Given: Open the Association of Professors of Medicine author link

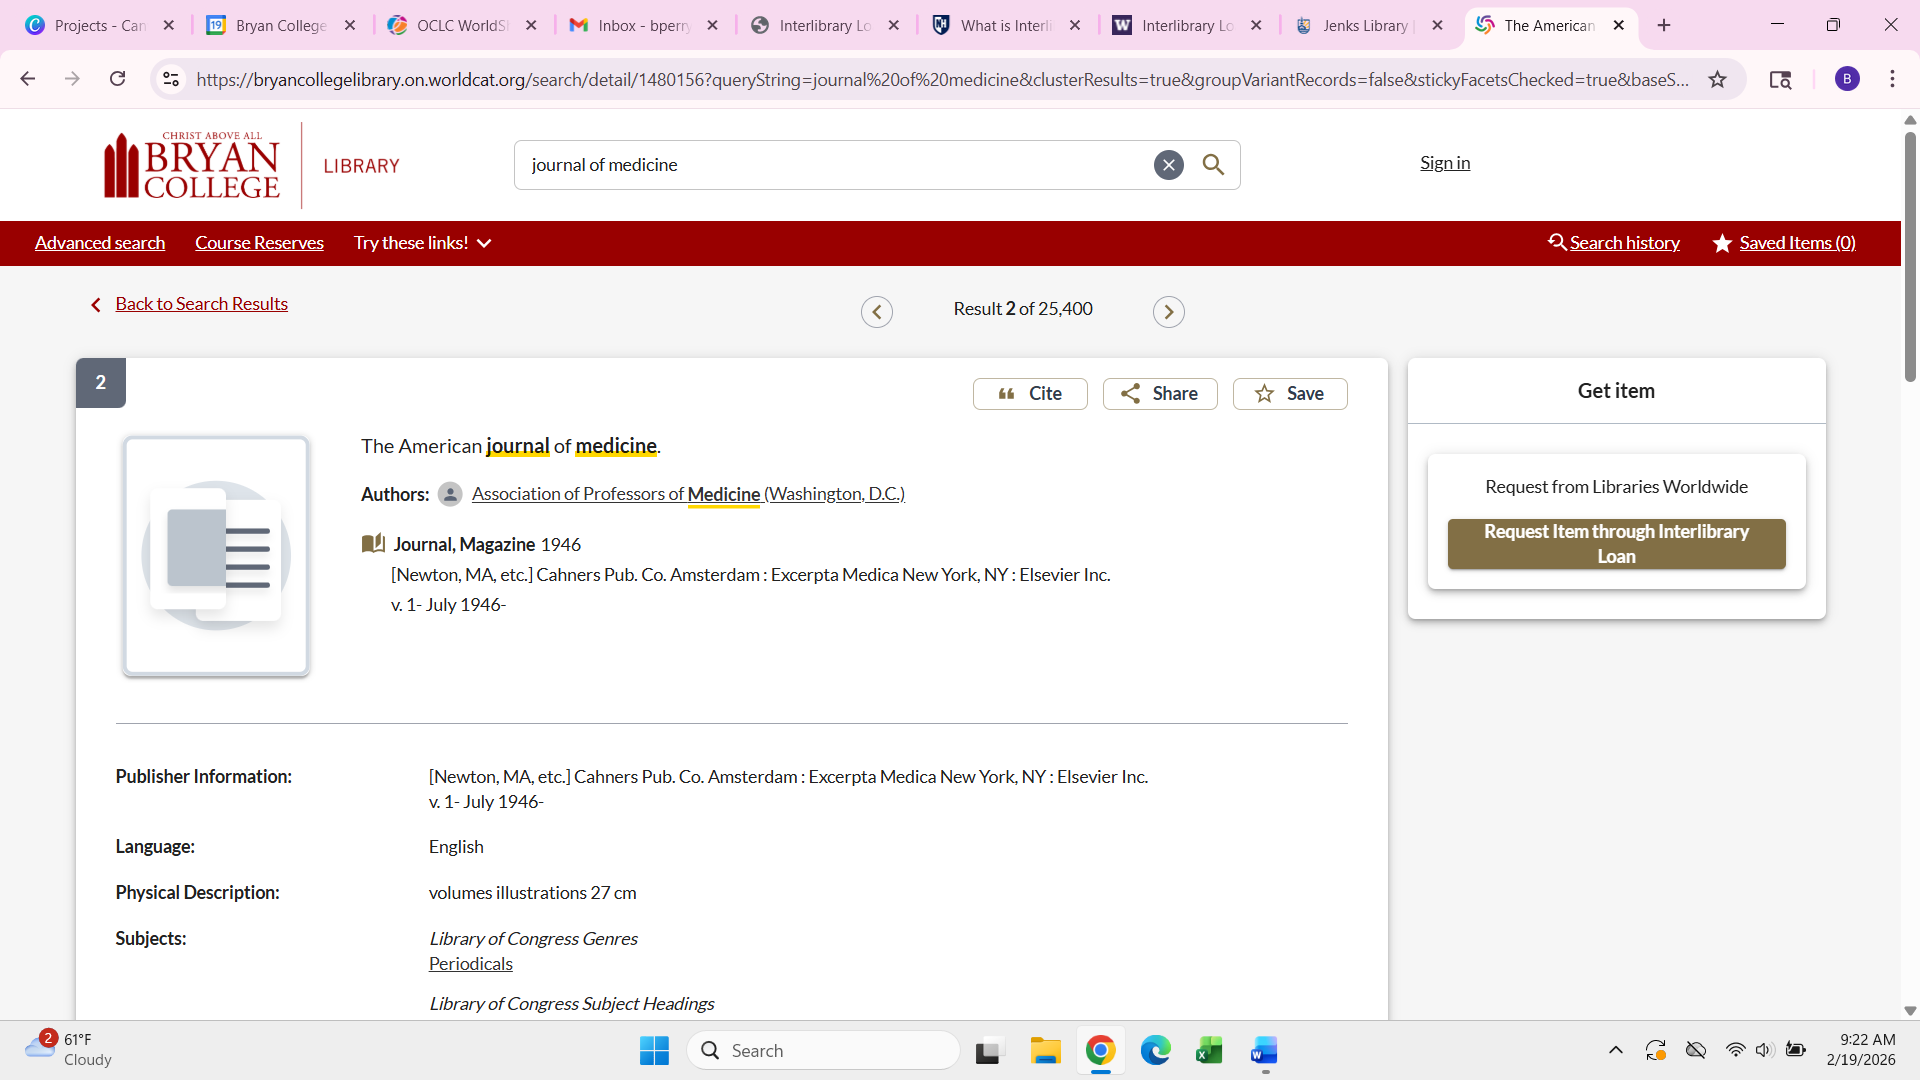Looking at the screenshot, I should 688,494.
